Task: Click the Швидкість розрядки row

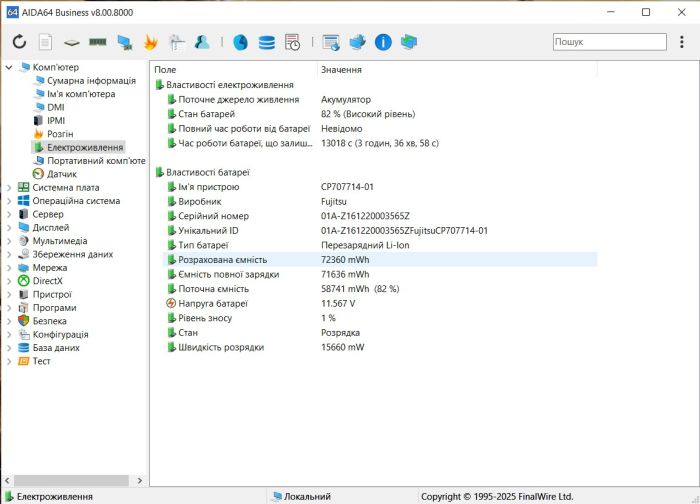Action: tap(380, 347)
